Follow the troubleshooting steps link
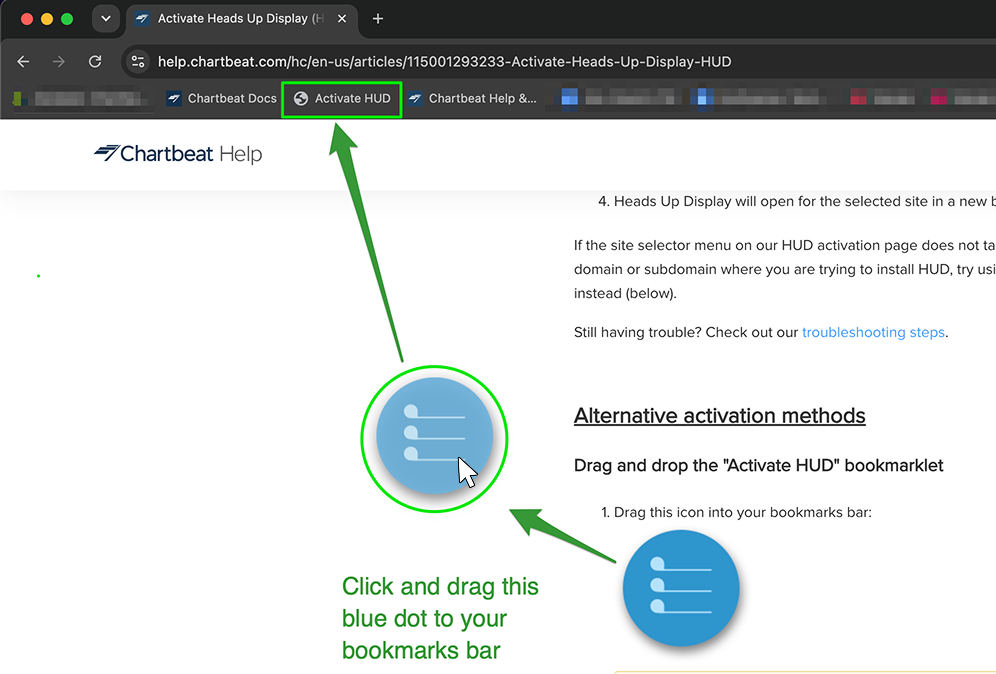 coord(873,332)
